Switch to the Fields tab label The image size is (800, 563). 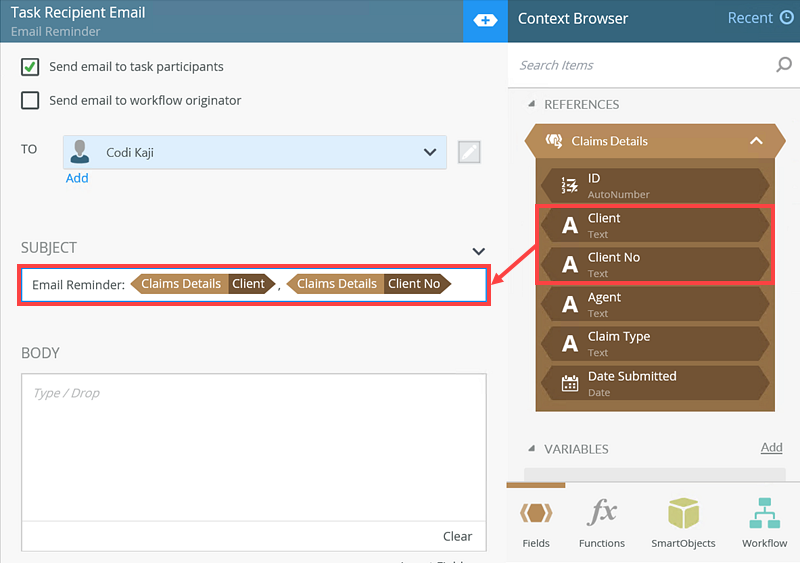tap(536, 543)
